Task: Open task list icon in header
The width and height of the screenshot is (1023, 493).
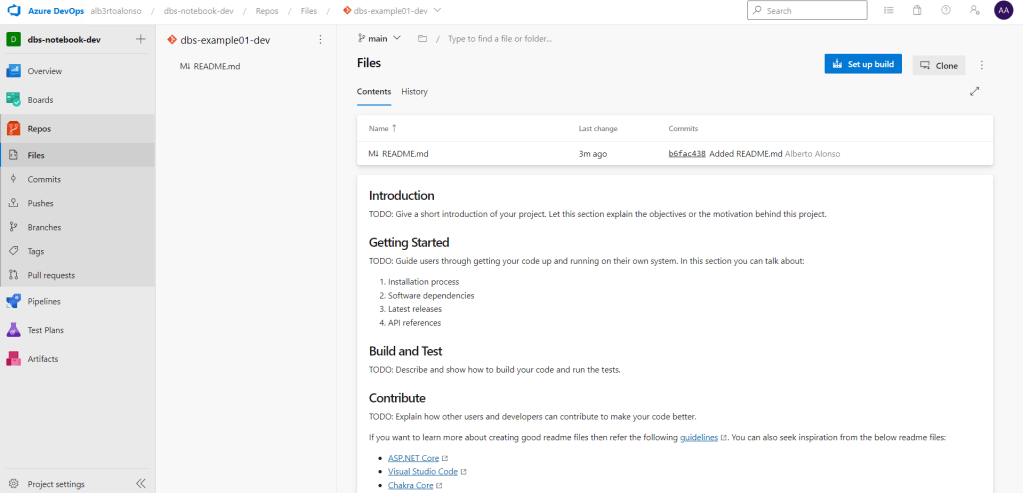Action: (889, 10)
